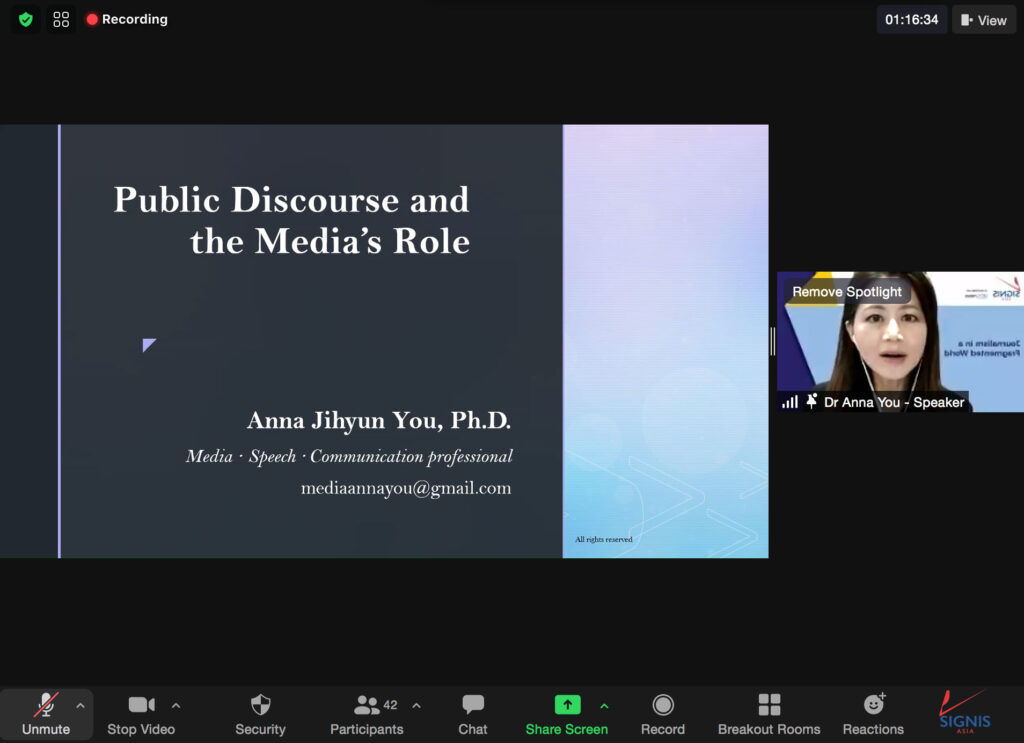1024x743 pixels.
Task: Click the red Recording indicator
Action: [x=127, y=19]
